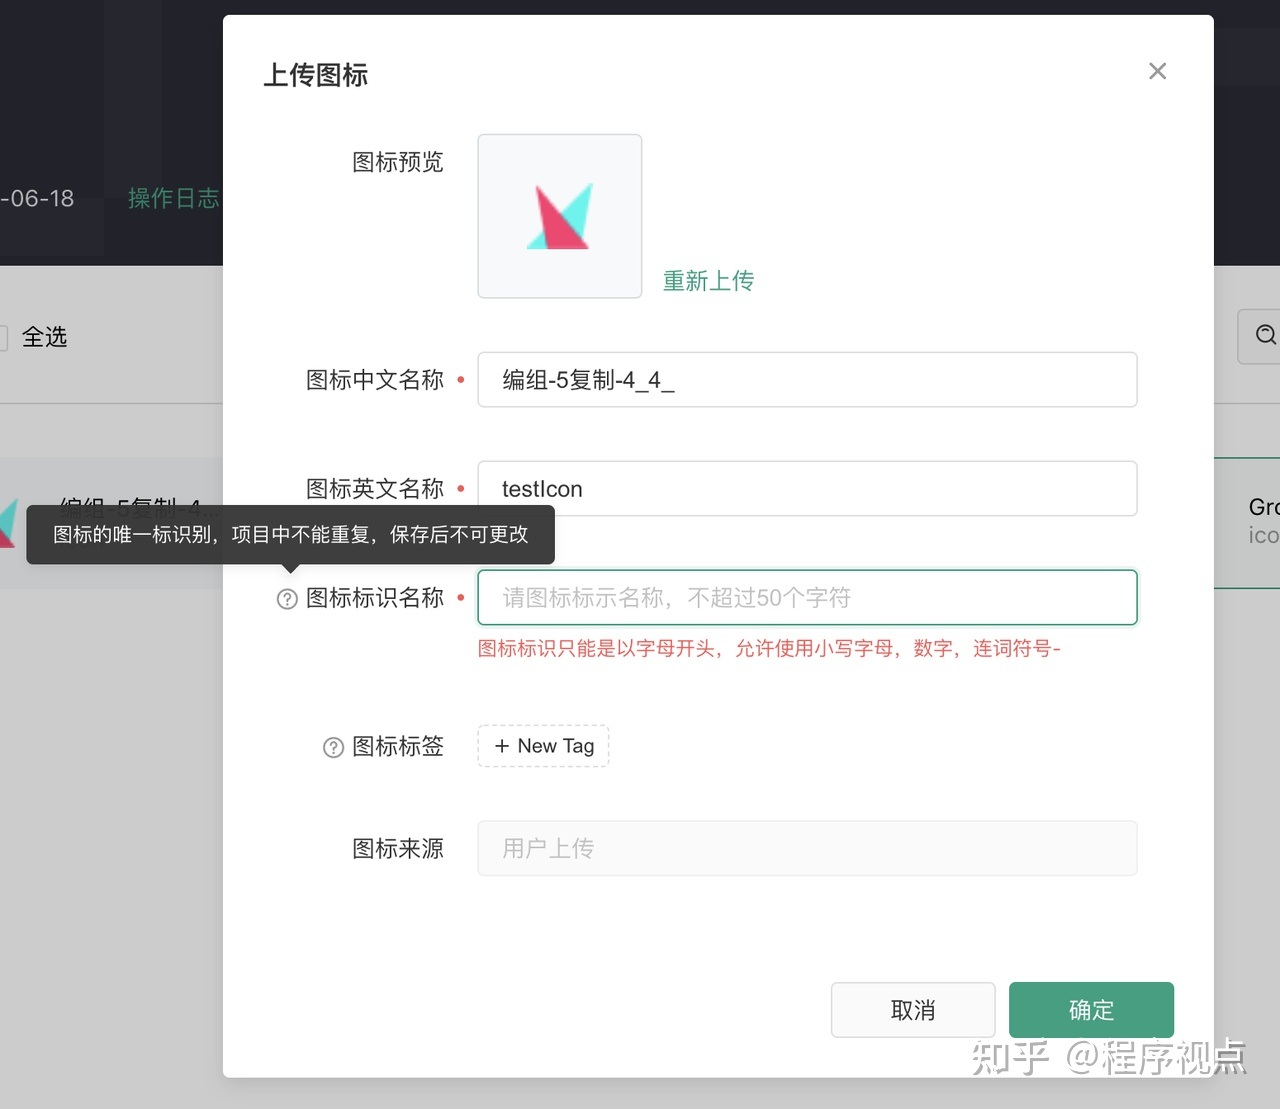Click the 取消 button
The image size is (1280, 1109).
tap(913, 1010)
